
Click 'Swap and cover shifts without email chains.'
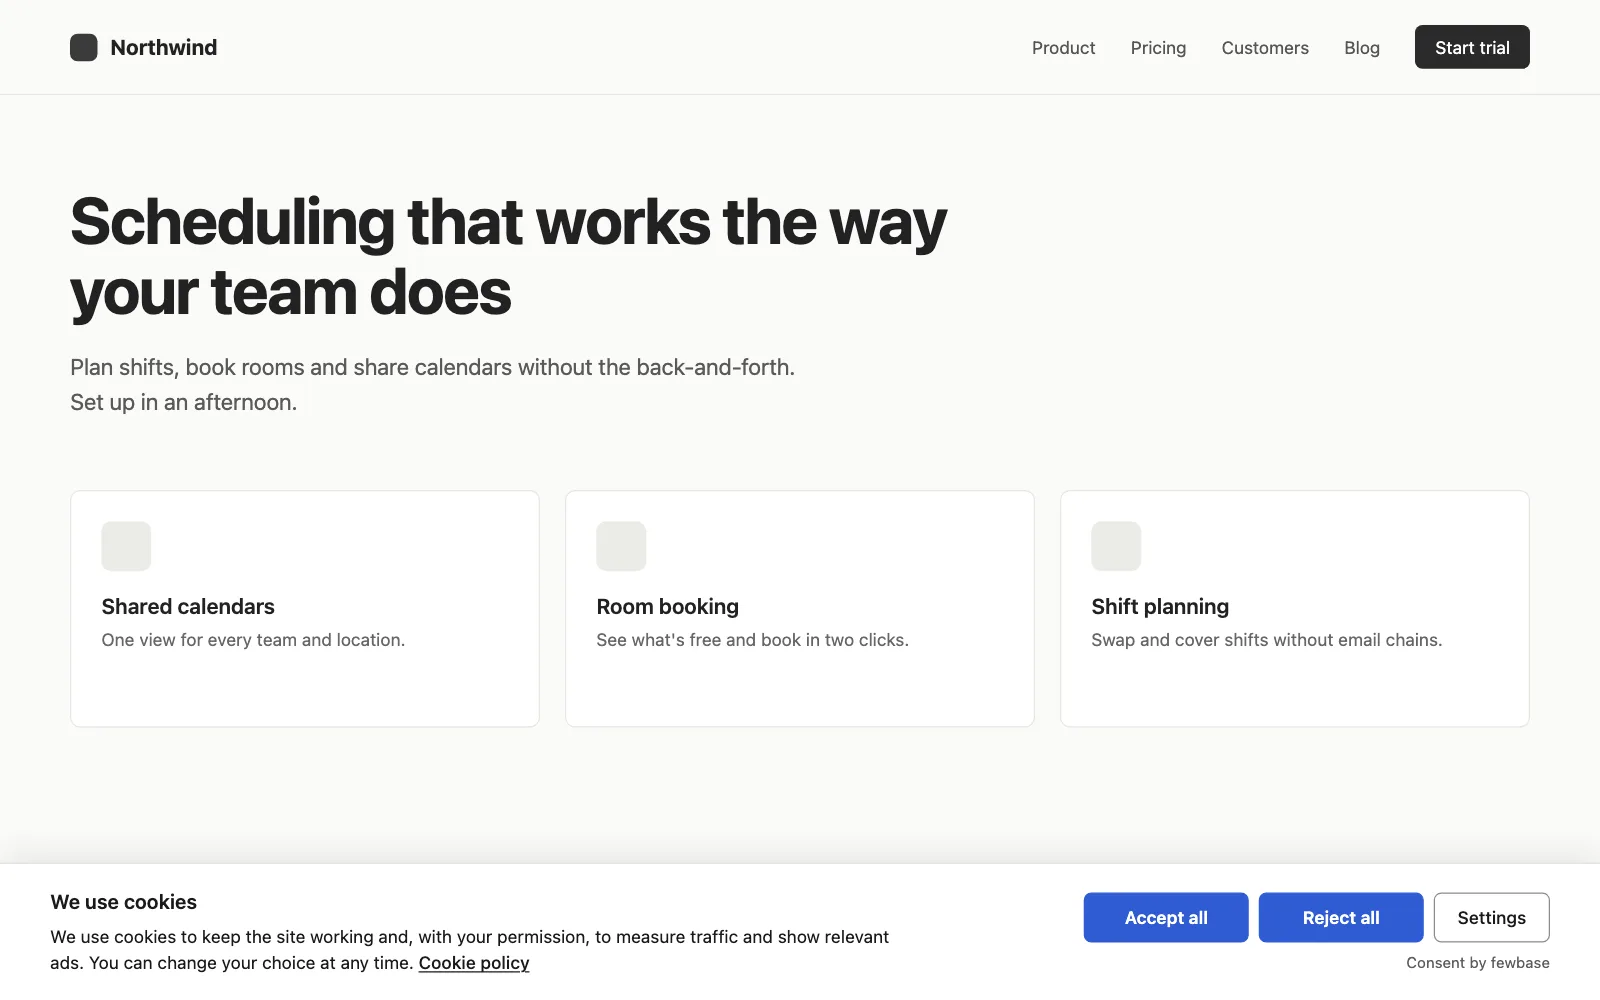tap(1266, 640)
